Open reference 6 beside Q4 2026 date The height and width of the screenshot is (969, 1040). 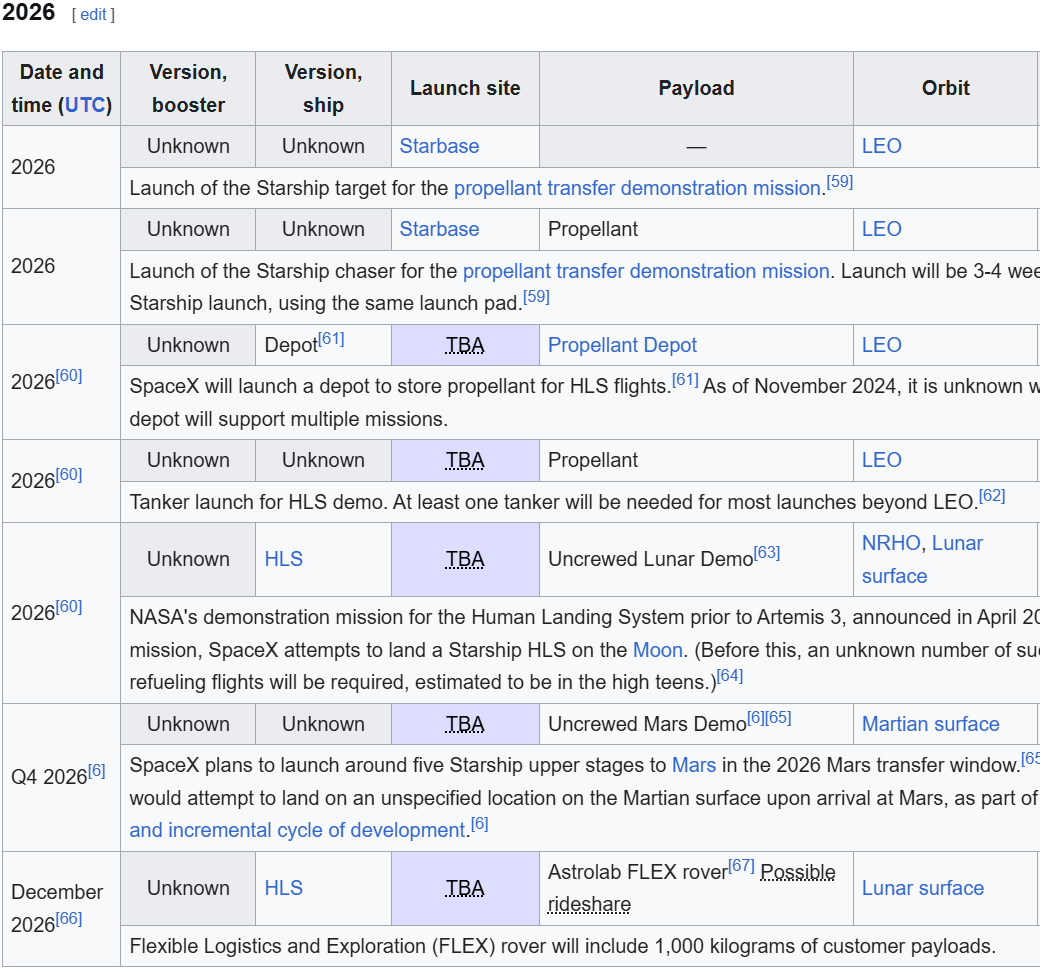[97, 771]
